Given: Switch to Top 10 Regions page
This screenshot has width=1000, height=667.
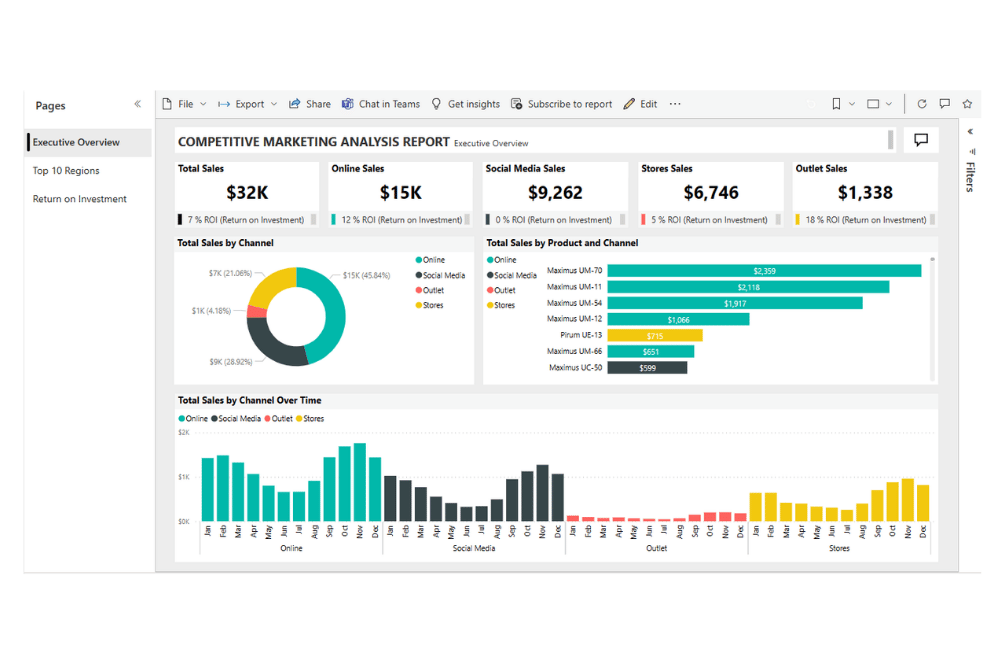Looking at the screenshot, I should 66,171.
